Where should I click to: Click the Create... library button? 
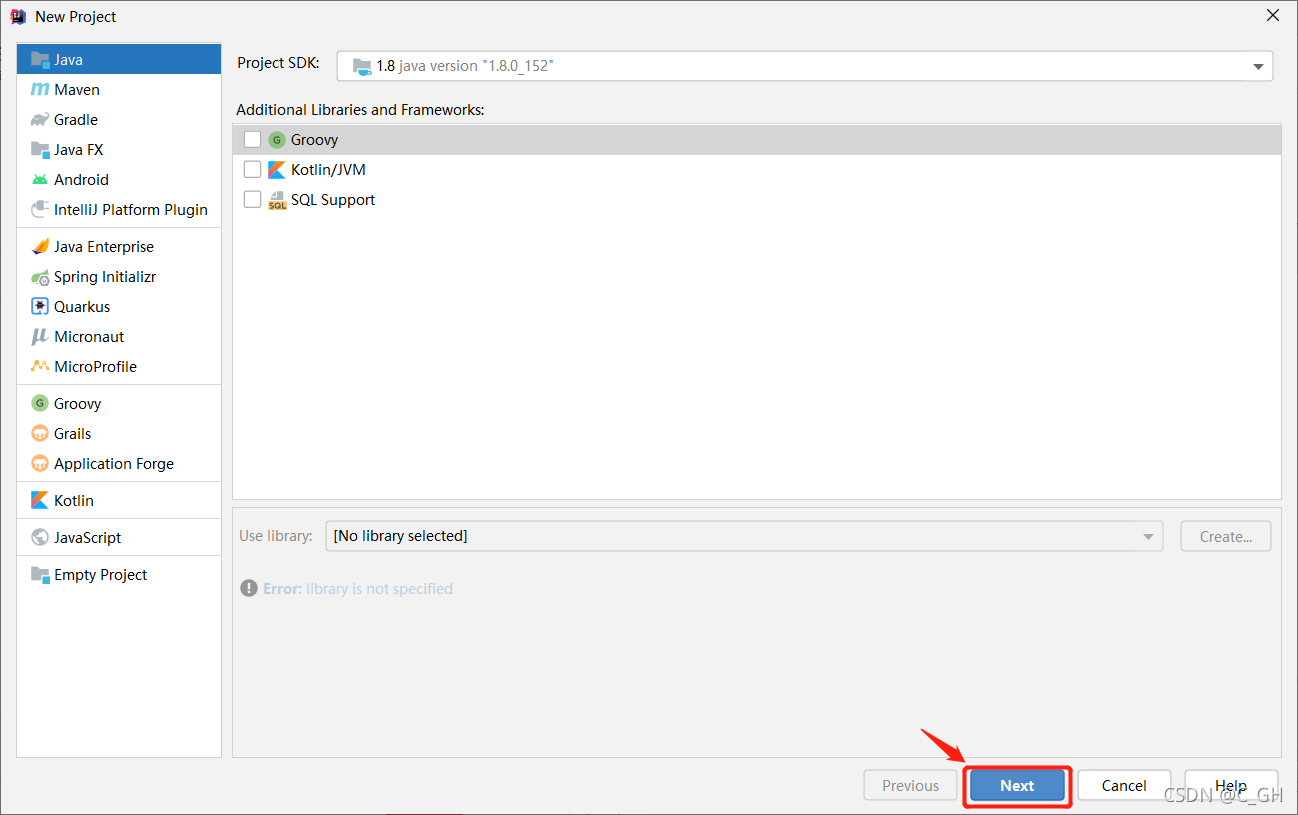click(x=1226, y=536)
